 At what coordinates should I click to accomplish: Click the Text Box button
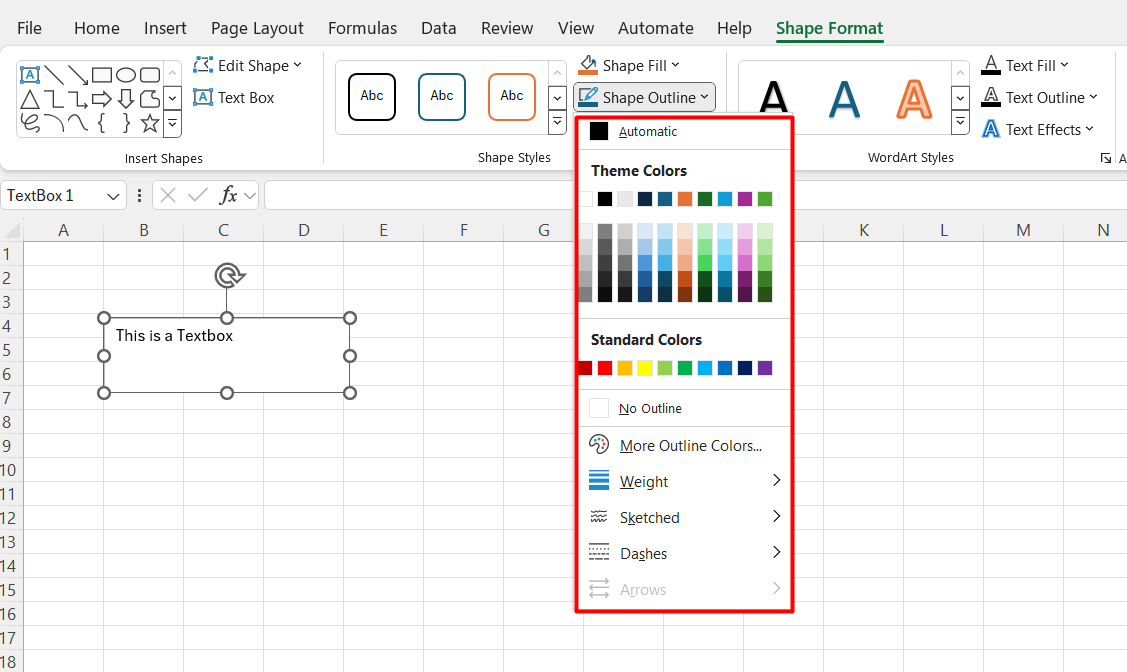point(234,98)
